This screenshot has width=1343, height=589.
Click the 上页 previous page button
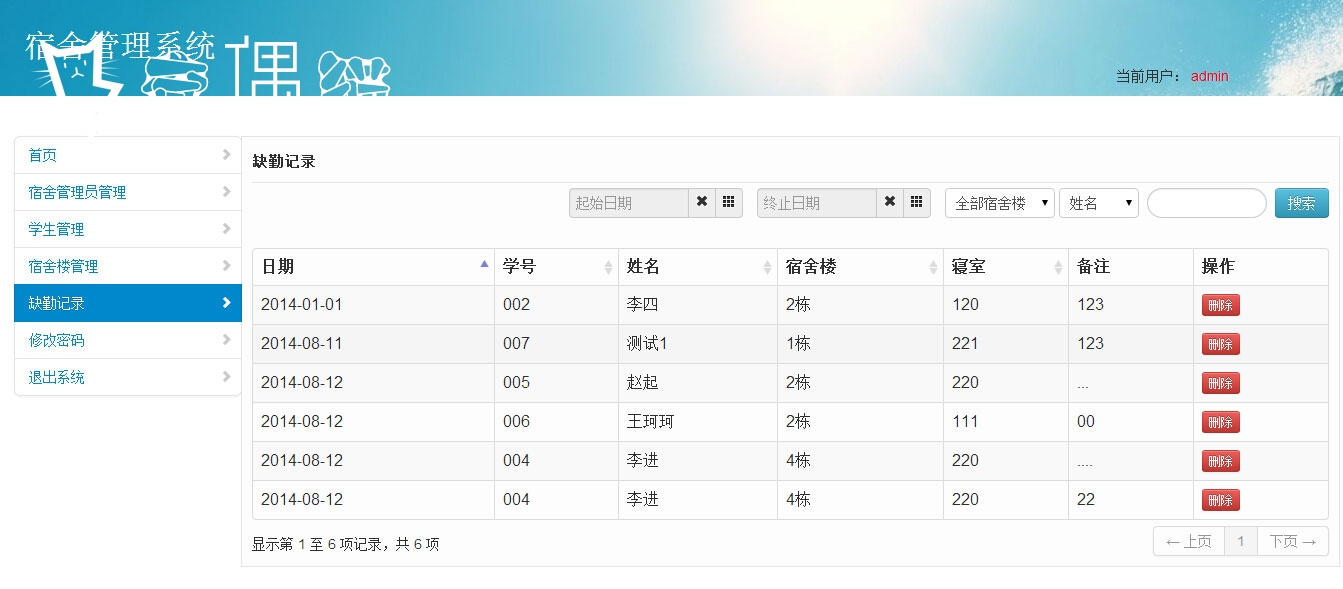[1189, 541]
